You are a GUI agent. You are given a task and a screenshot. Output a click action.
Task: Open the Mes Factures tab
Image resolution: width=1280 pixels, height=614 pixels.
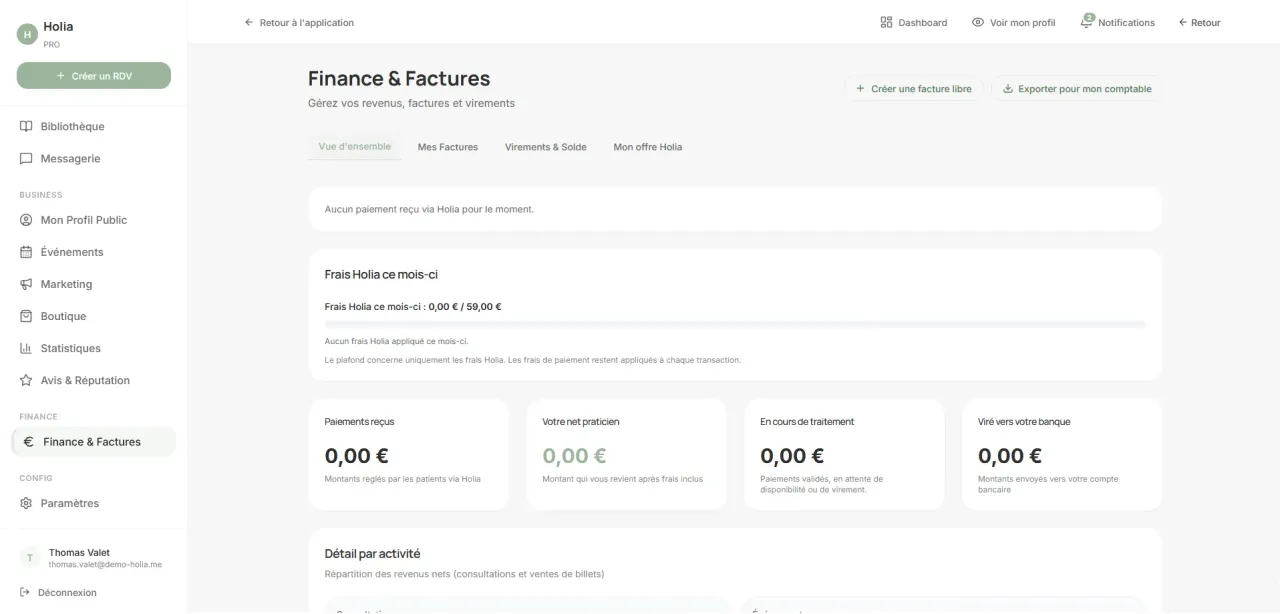tap(448, 147)
